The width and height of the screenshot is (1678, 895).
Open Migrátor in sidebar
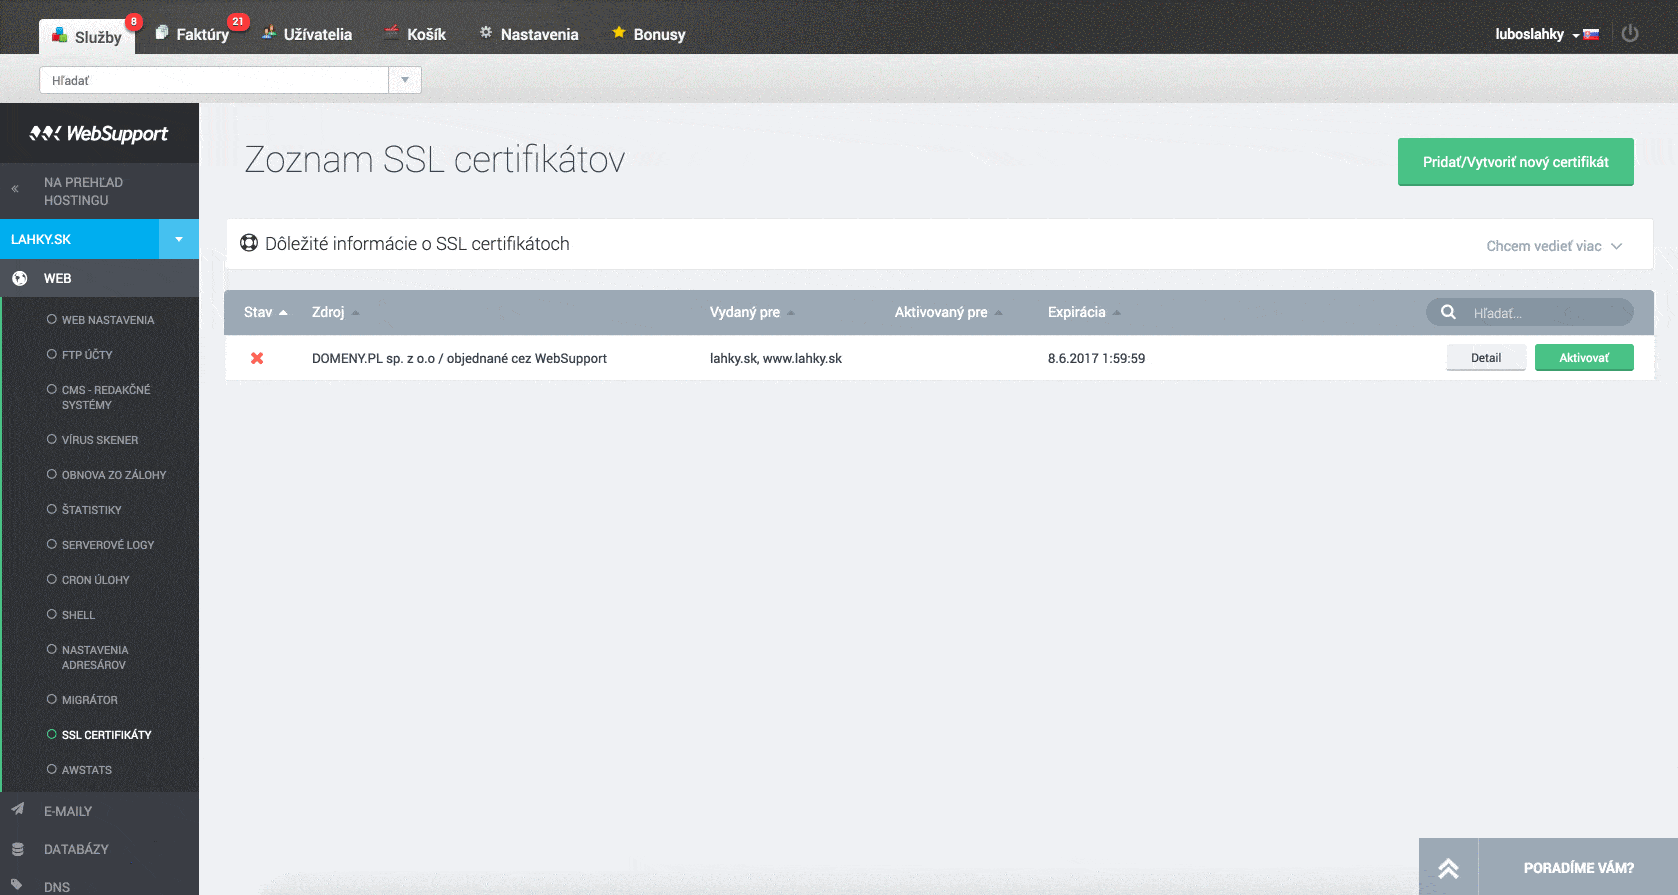click(89, 700)
